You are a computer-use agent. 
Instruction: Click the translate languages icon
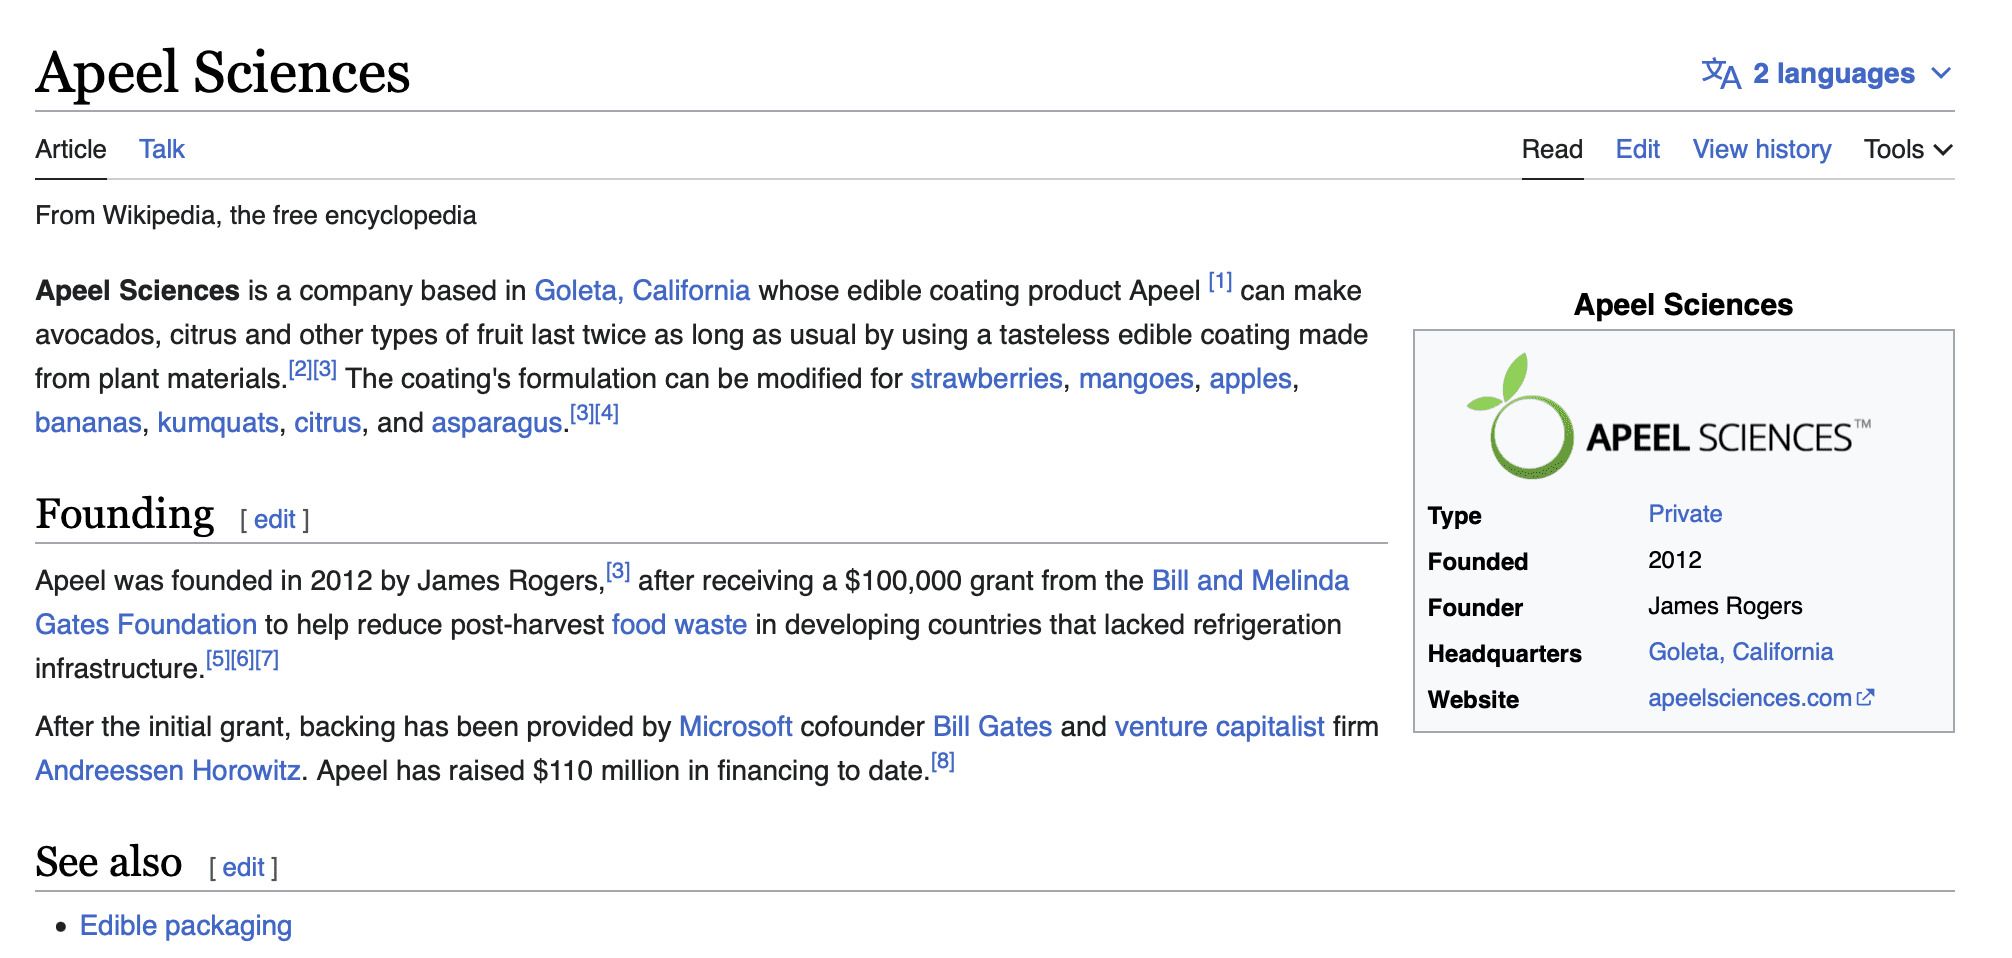tap(1720, 74)
